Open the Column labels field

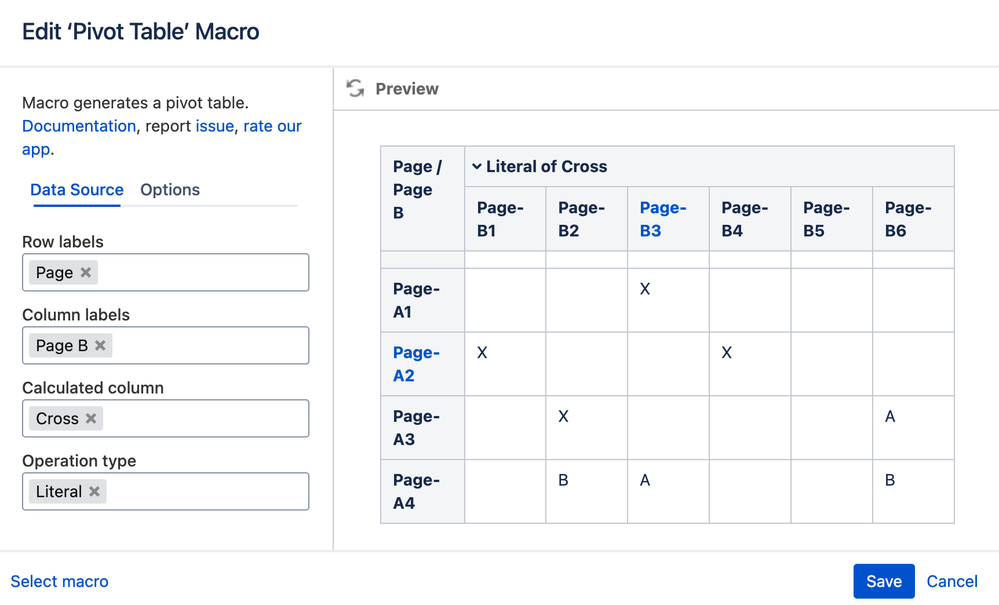click(200, 346)
